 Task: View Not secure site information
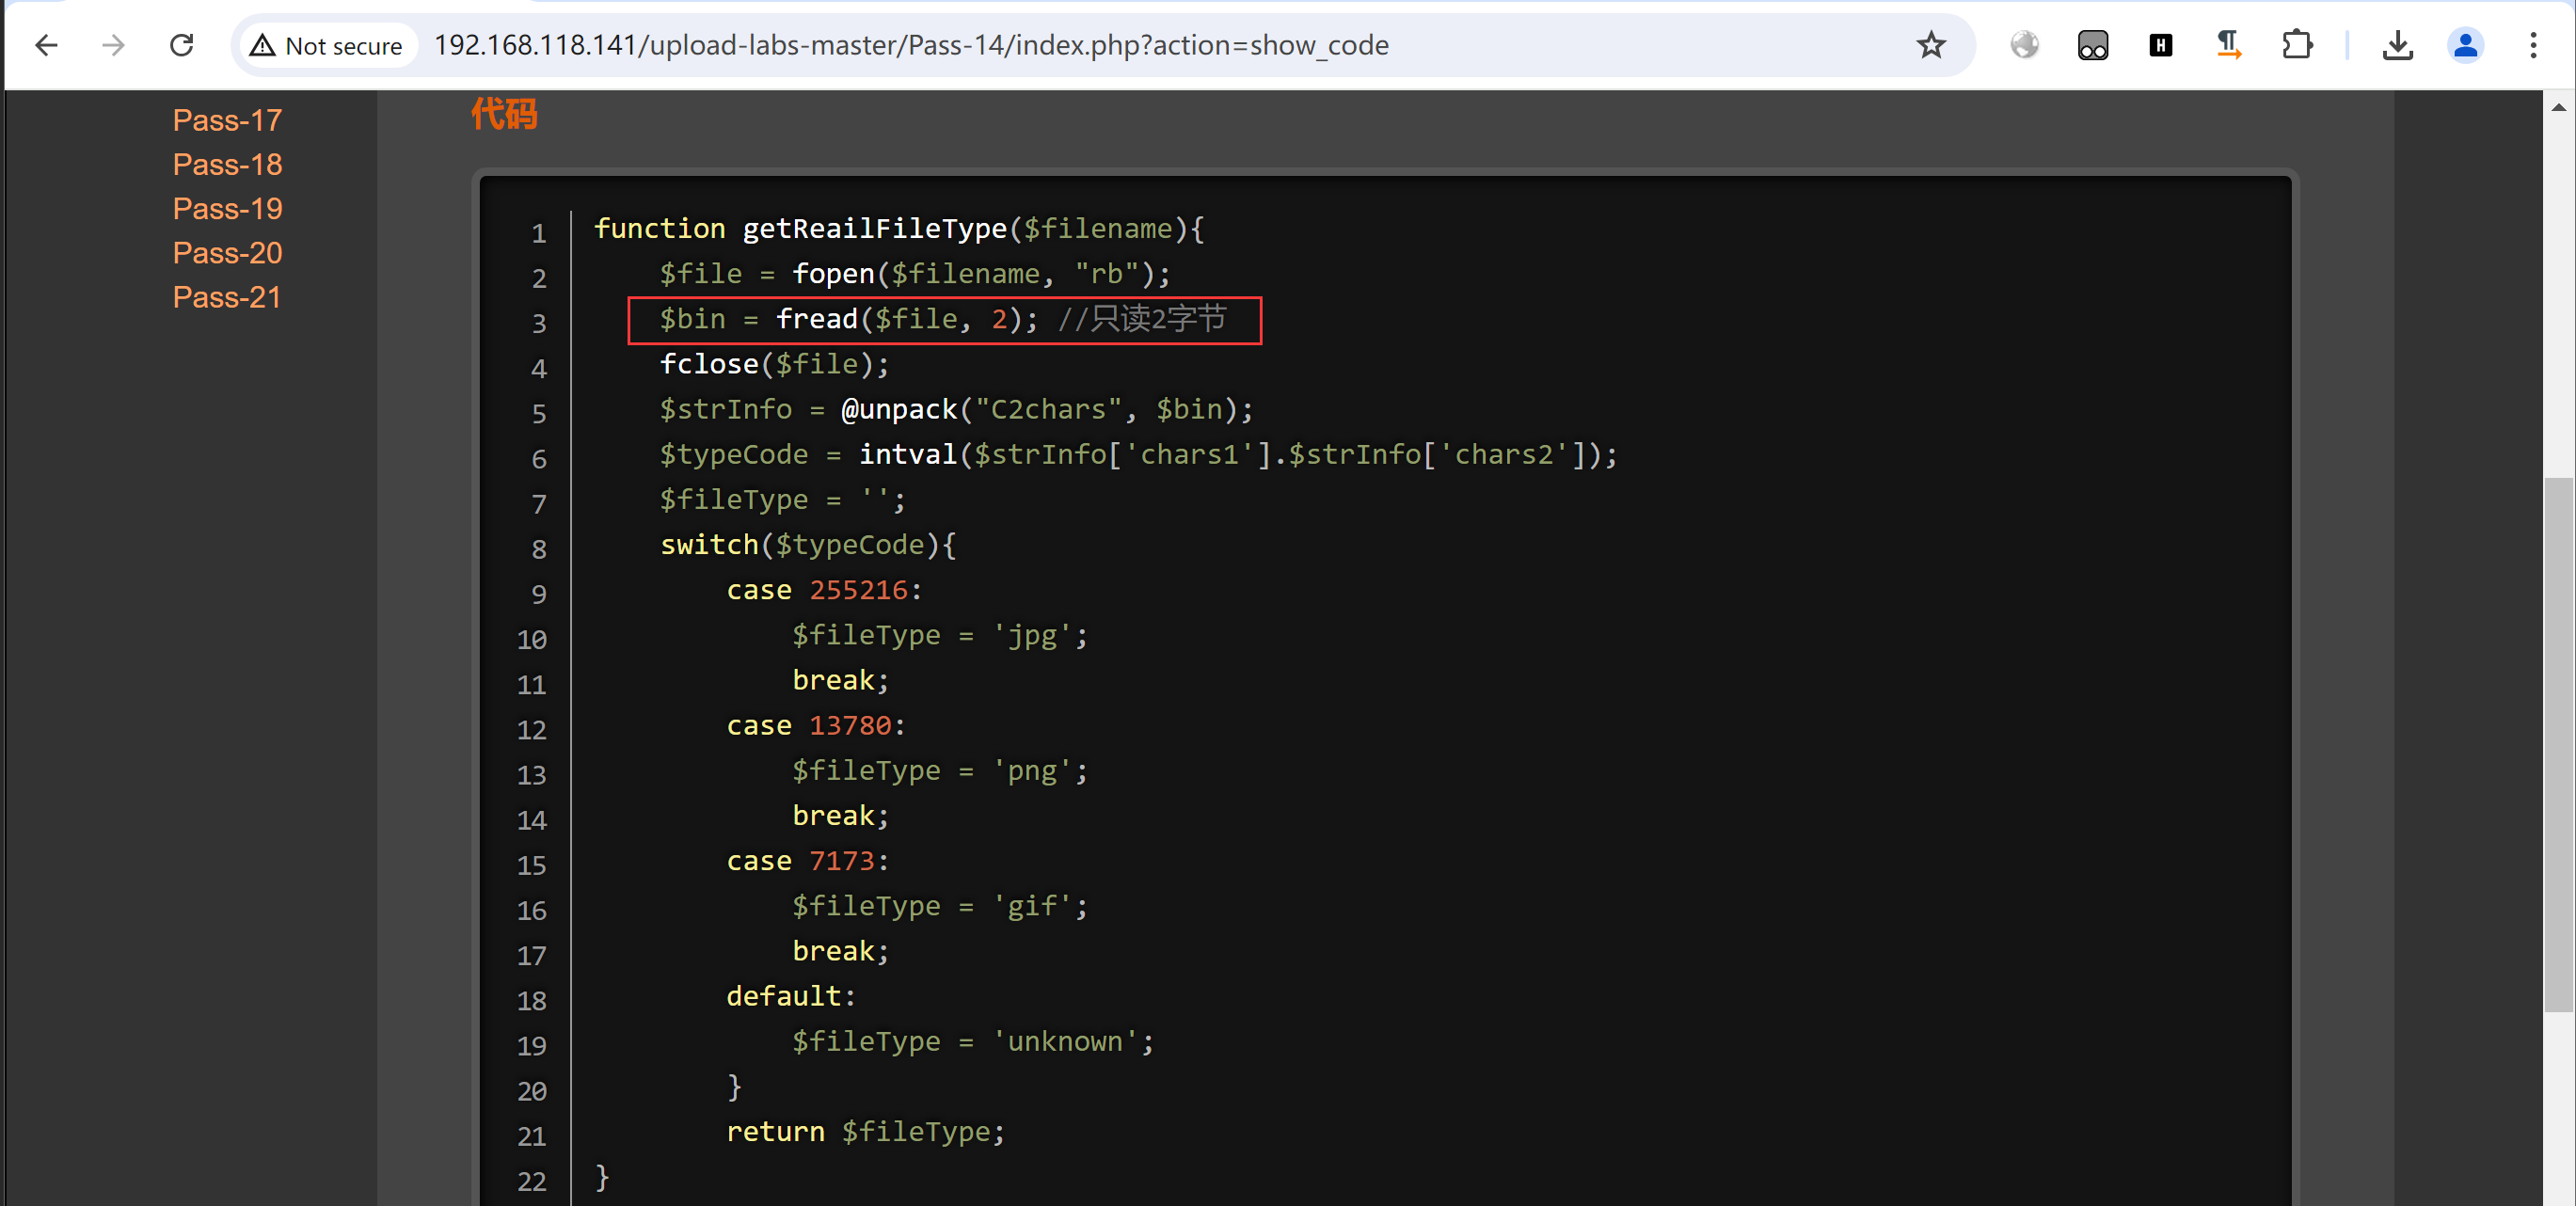[326, 45]
